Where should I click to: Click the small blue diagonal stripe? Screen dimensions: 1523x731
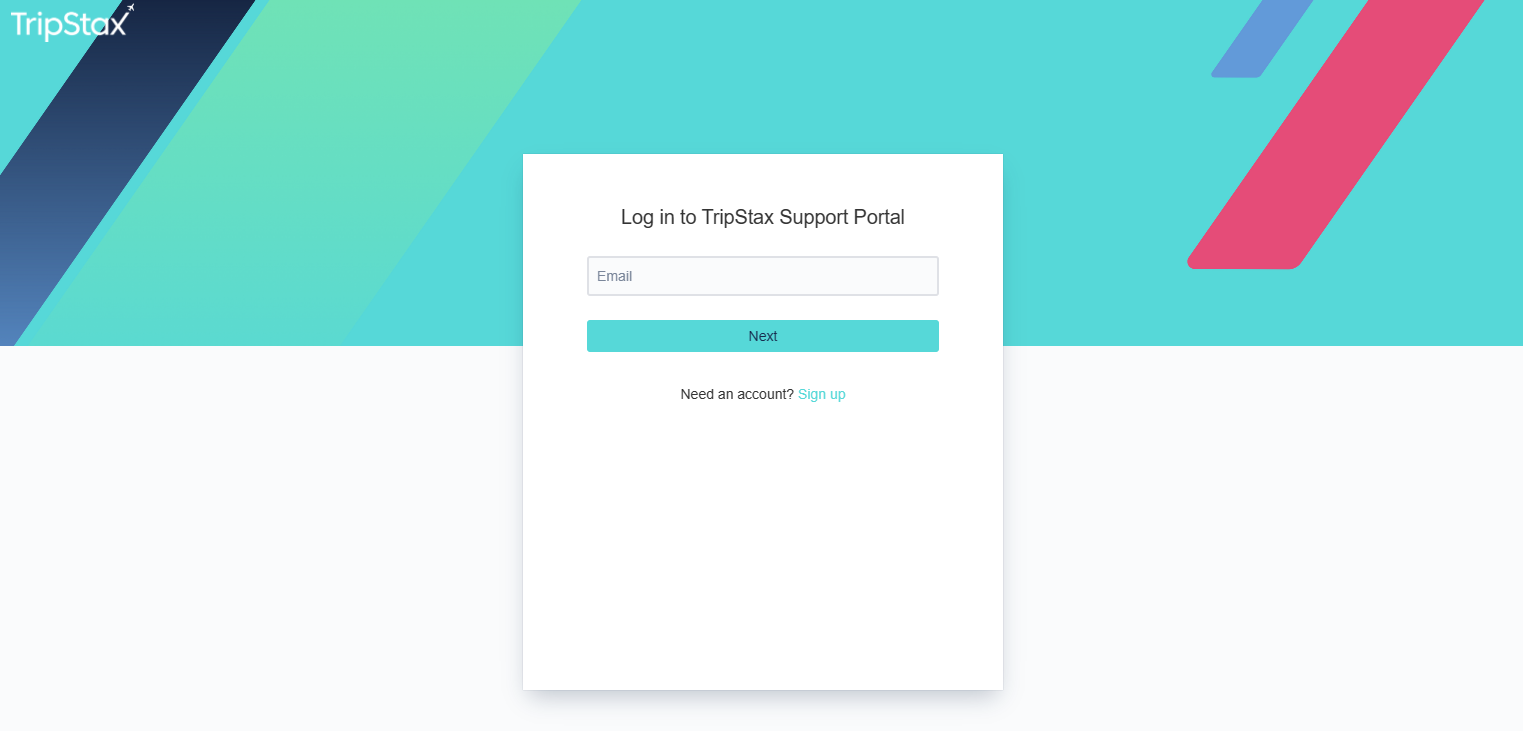pyautogui.click(x=1262, y=38)
